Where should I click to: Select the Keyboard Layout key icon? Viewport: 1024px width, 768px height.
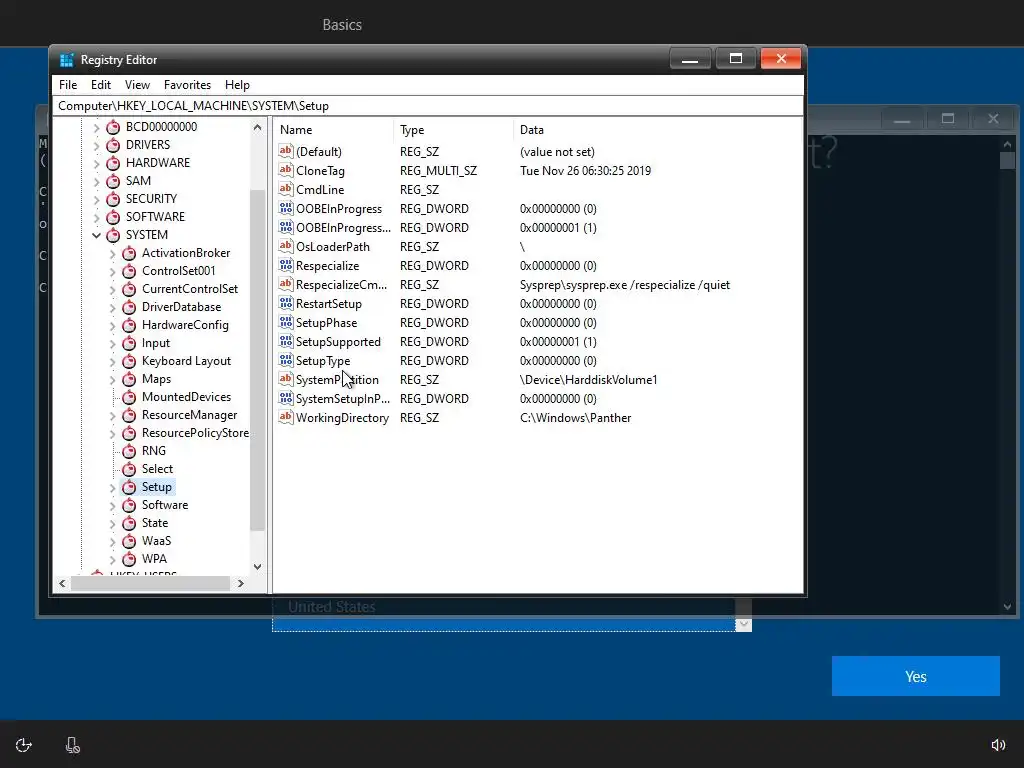point(129,361)
